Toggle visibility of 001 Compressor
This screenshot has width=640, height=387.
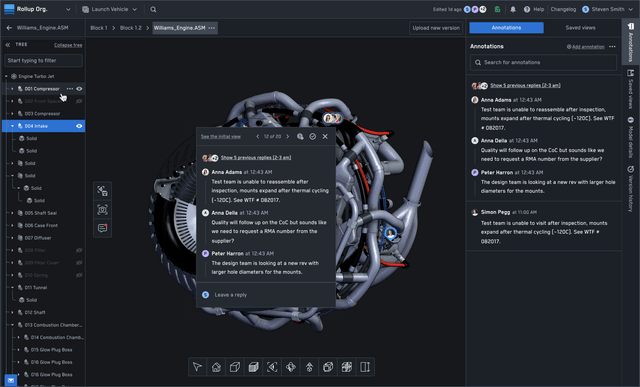click(79, 89)
